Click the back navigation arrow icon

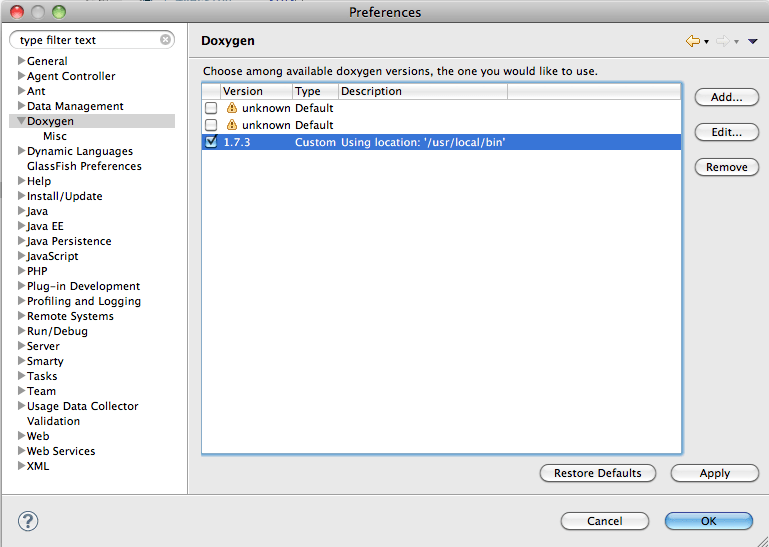692,41
